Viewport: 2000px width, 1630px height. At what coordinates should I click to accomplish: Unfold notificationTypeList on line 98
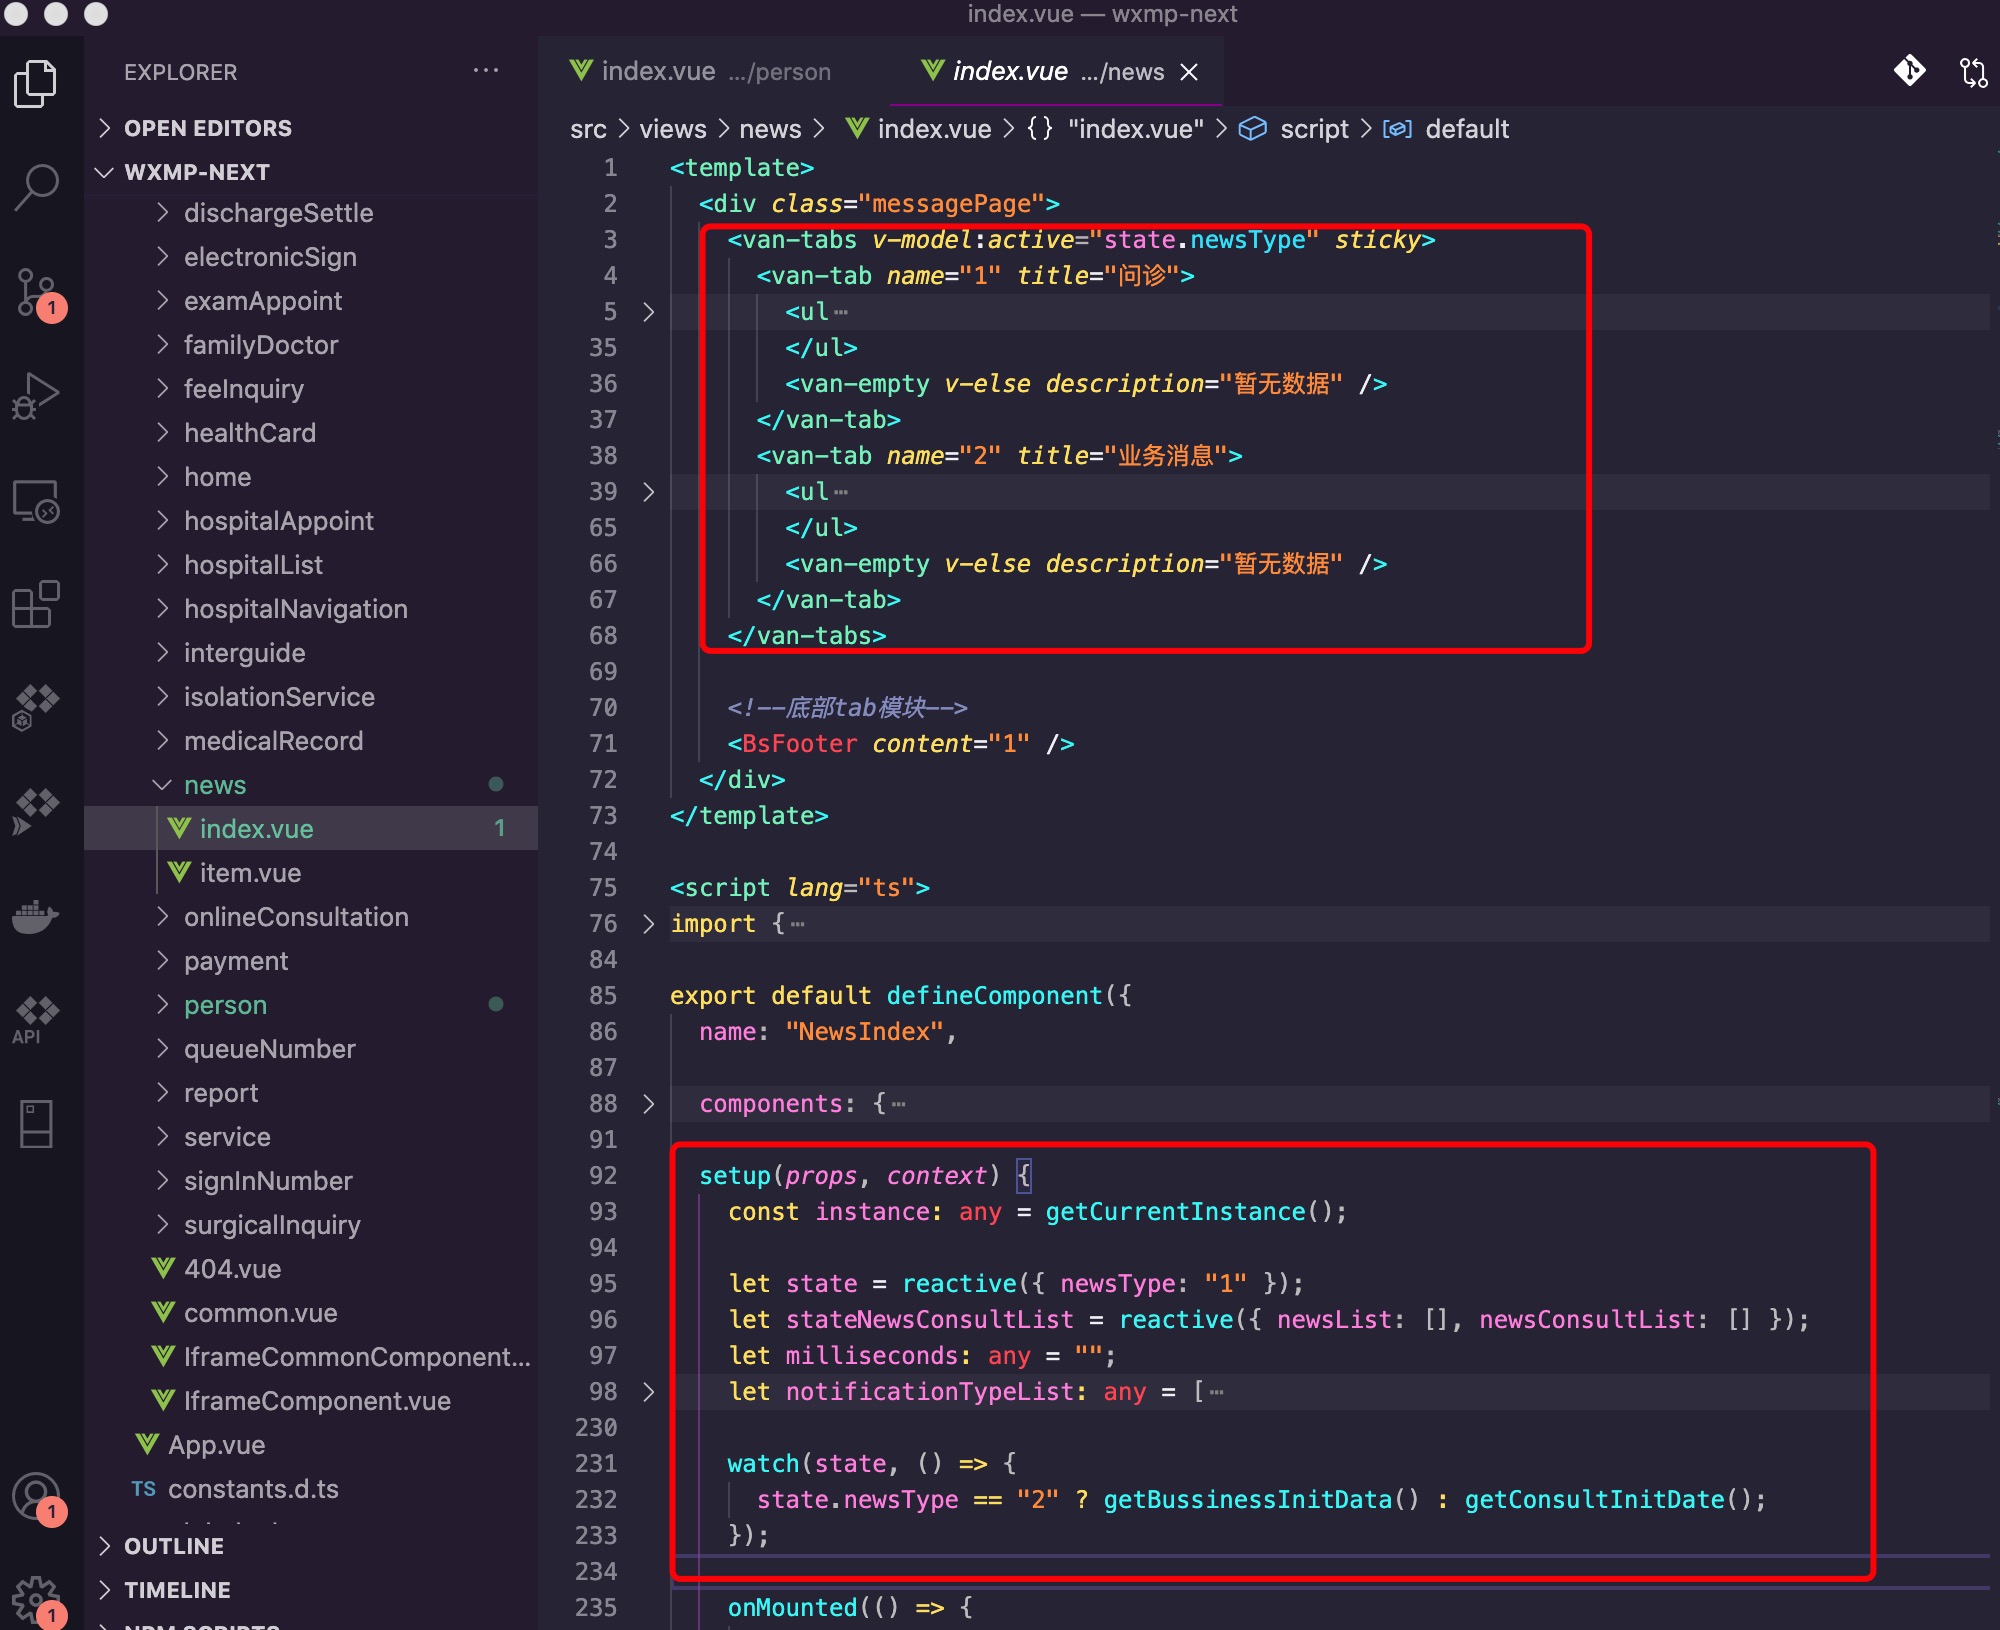coord(648,1392)
